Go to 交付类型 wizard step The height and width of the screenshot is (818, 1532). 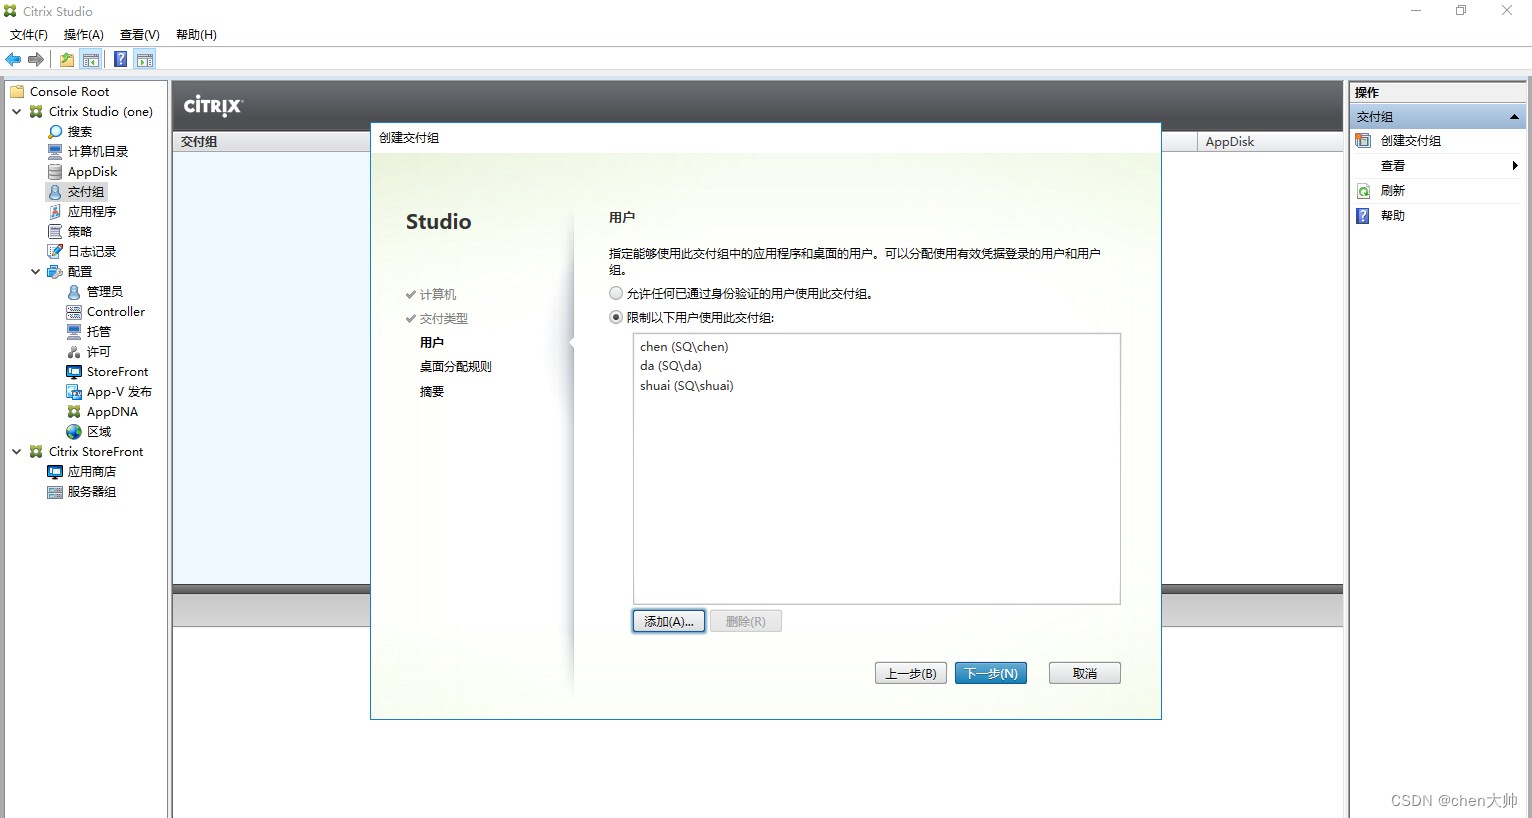(444, 319)
